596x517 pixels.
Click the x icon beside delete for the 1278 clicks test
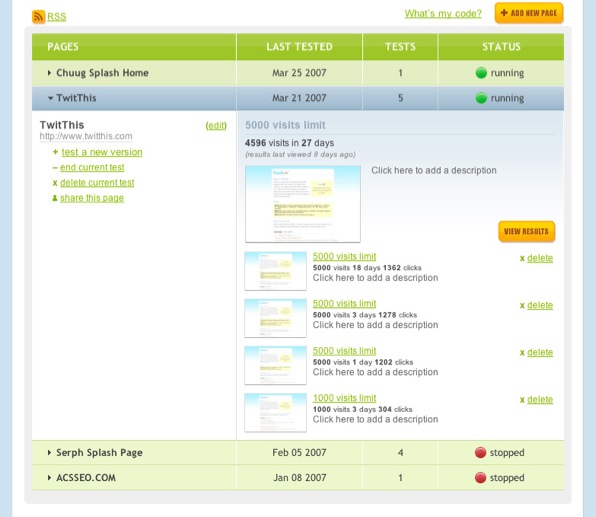coord(522,306)
